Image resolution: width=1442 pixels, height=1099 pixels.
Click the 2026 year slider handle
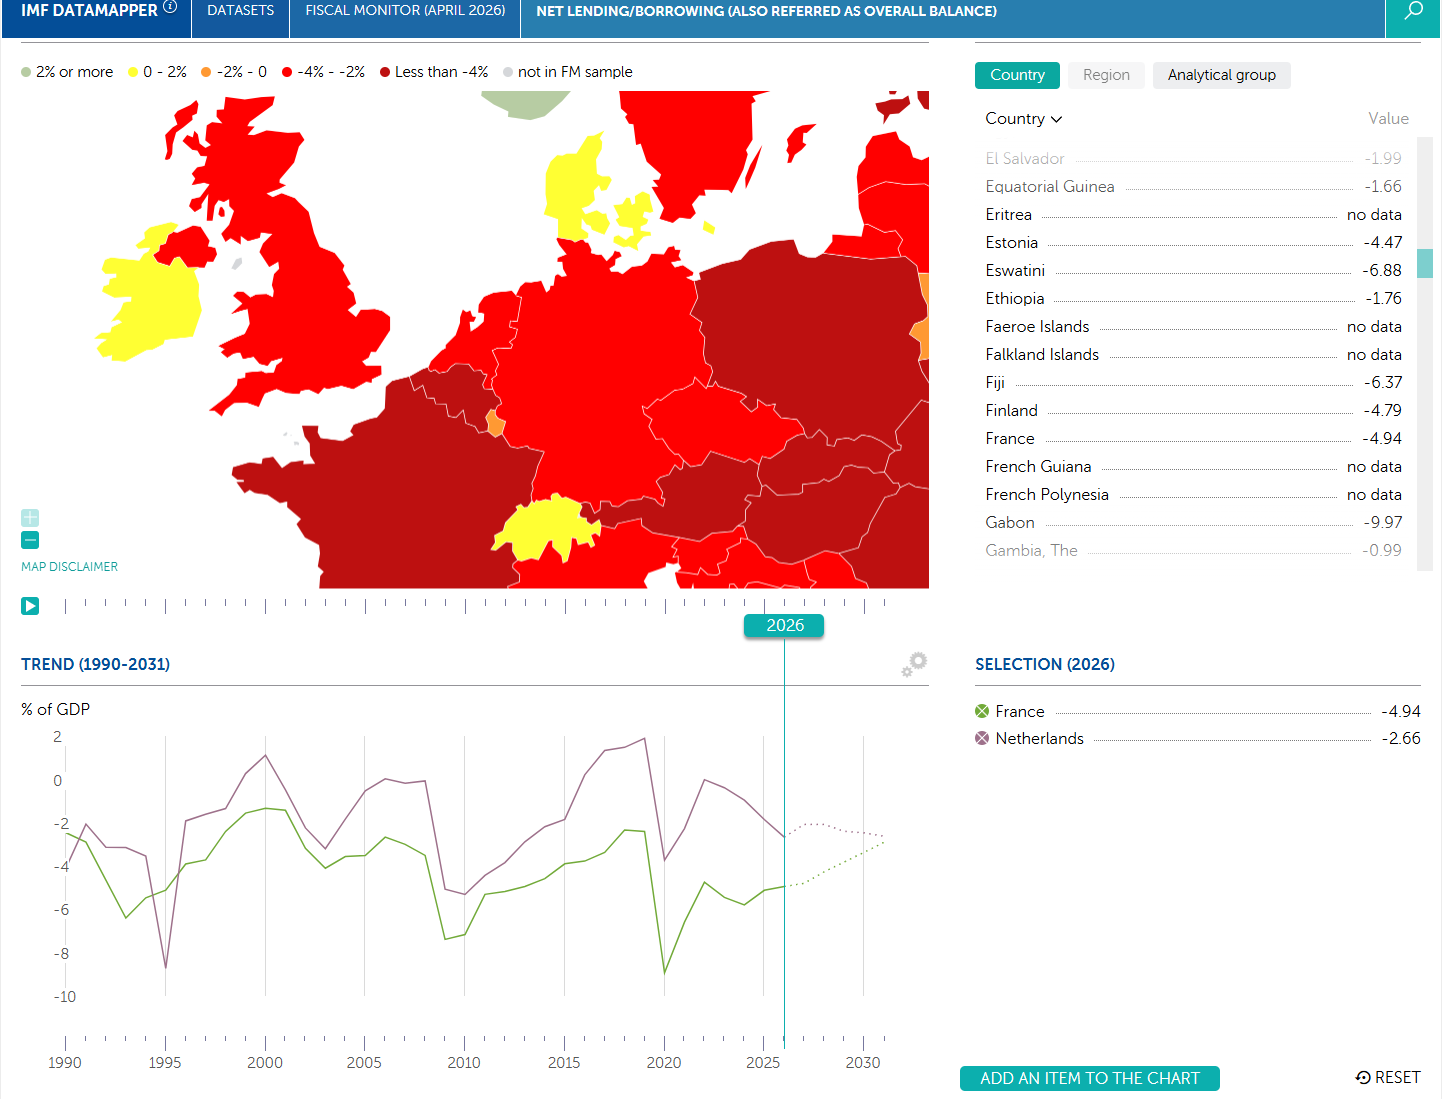[785, 625]
